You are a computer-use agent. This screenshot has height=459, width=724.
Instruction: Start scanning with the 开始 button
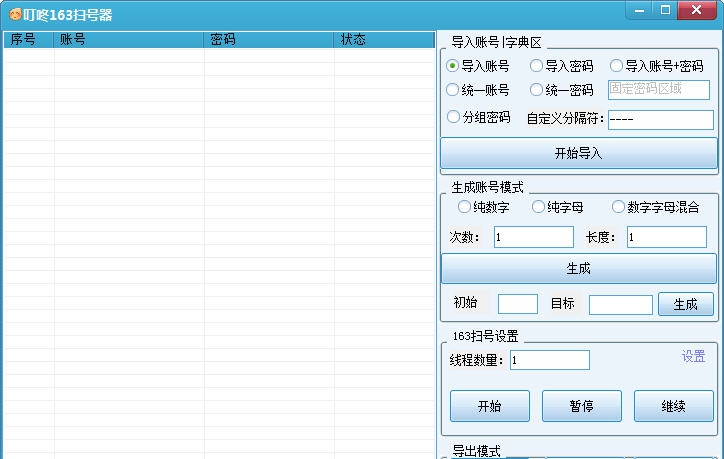489,407
